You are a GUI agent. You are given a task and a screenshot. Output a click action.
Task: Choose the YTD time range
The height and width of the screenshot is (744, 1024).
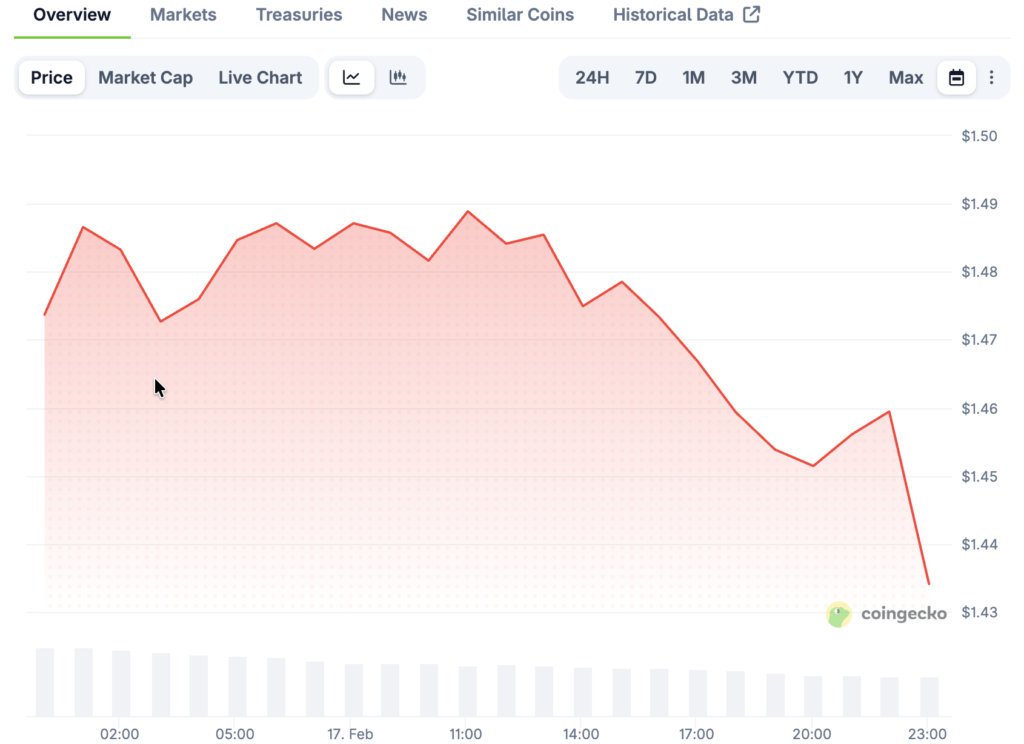[800, 78]
